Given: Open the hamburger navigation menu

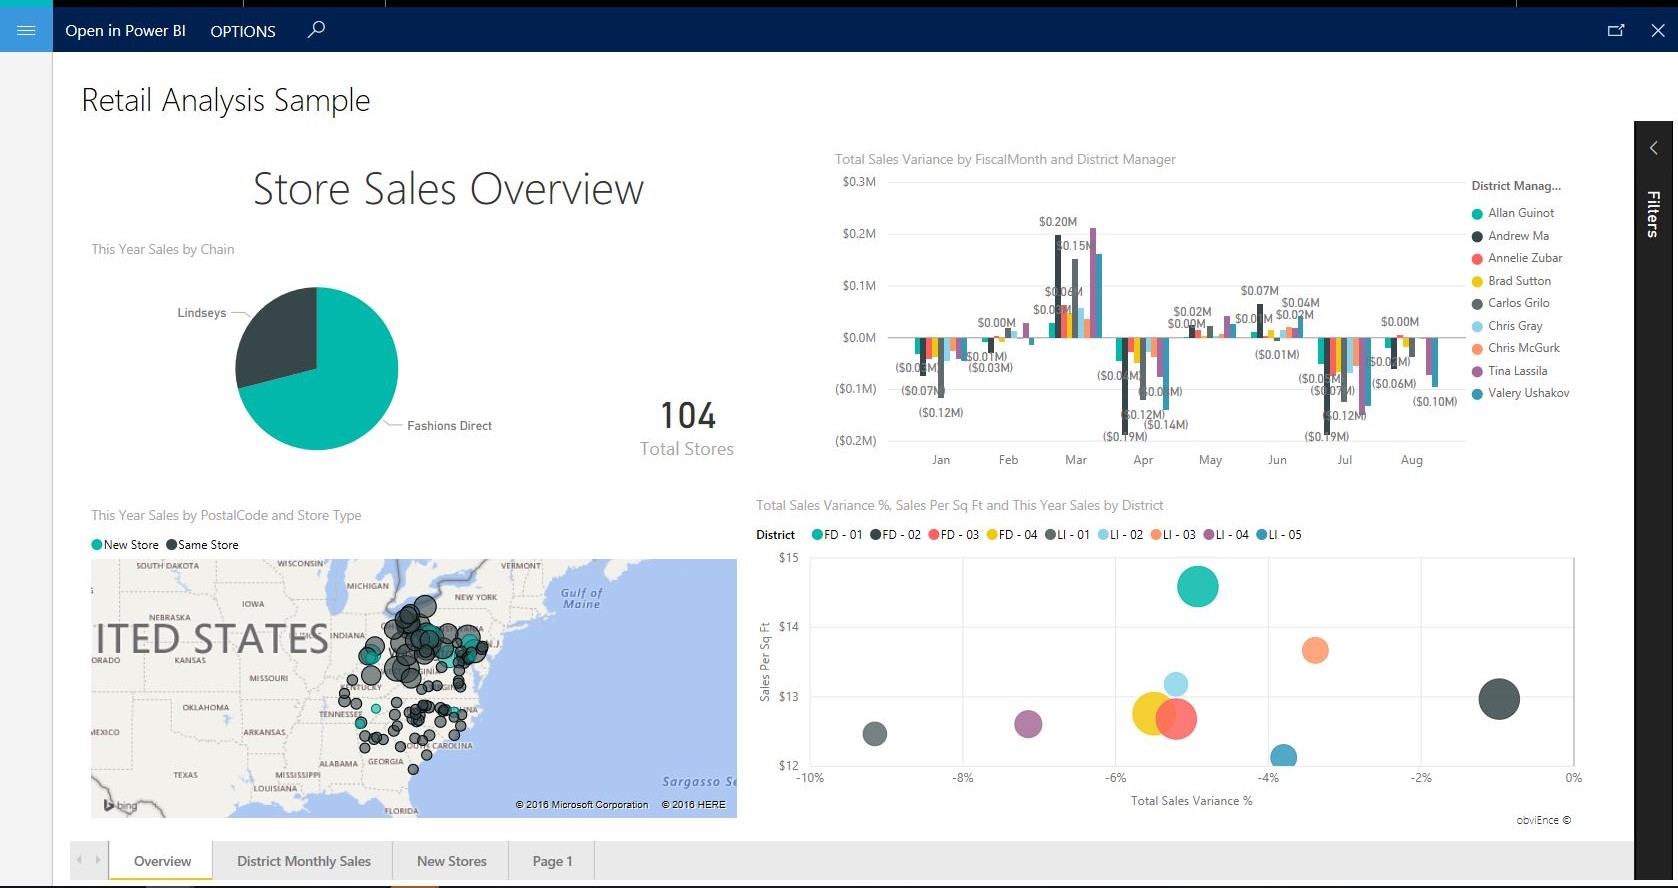Looking at the screenshot, I should [26, 30].
